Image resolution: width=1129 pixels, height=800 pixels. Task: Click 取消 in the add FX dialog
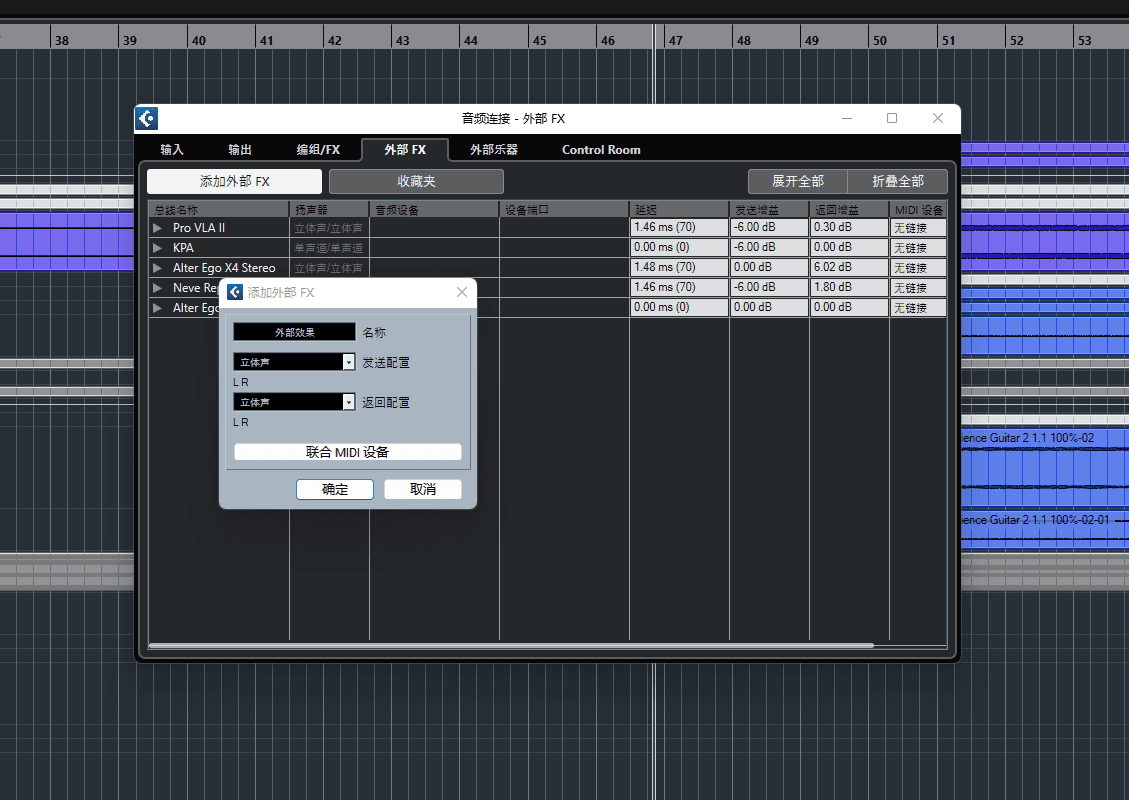click(423, 489)
